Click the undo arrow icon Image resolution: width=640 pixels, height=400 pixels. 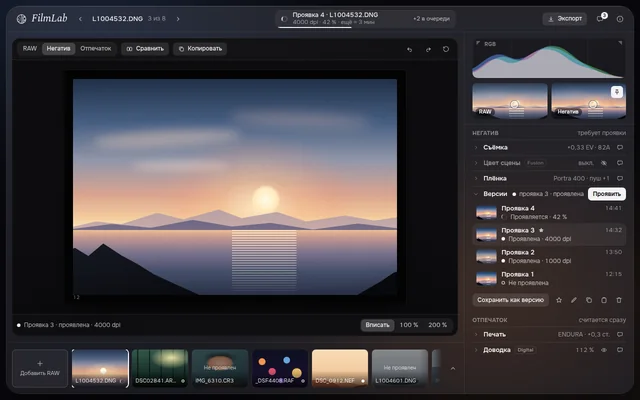coord(409,49)
